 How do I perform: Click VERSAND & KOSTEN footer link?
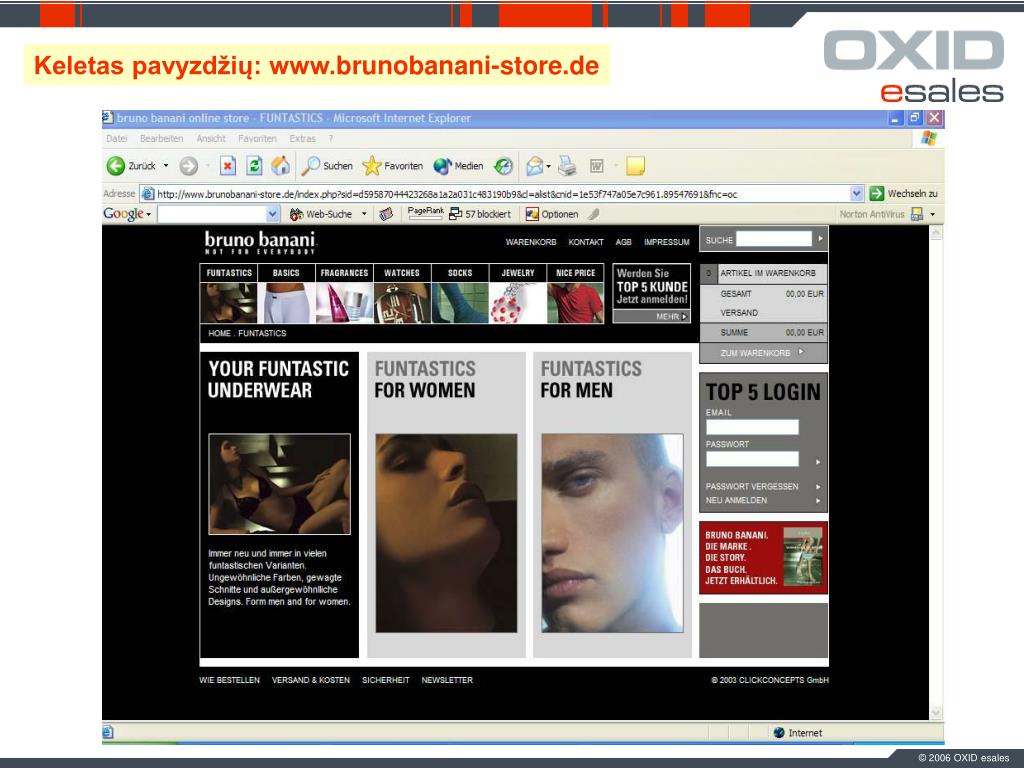(311, 680)
